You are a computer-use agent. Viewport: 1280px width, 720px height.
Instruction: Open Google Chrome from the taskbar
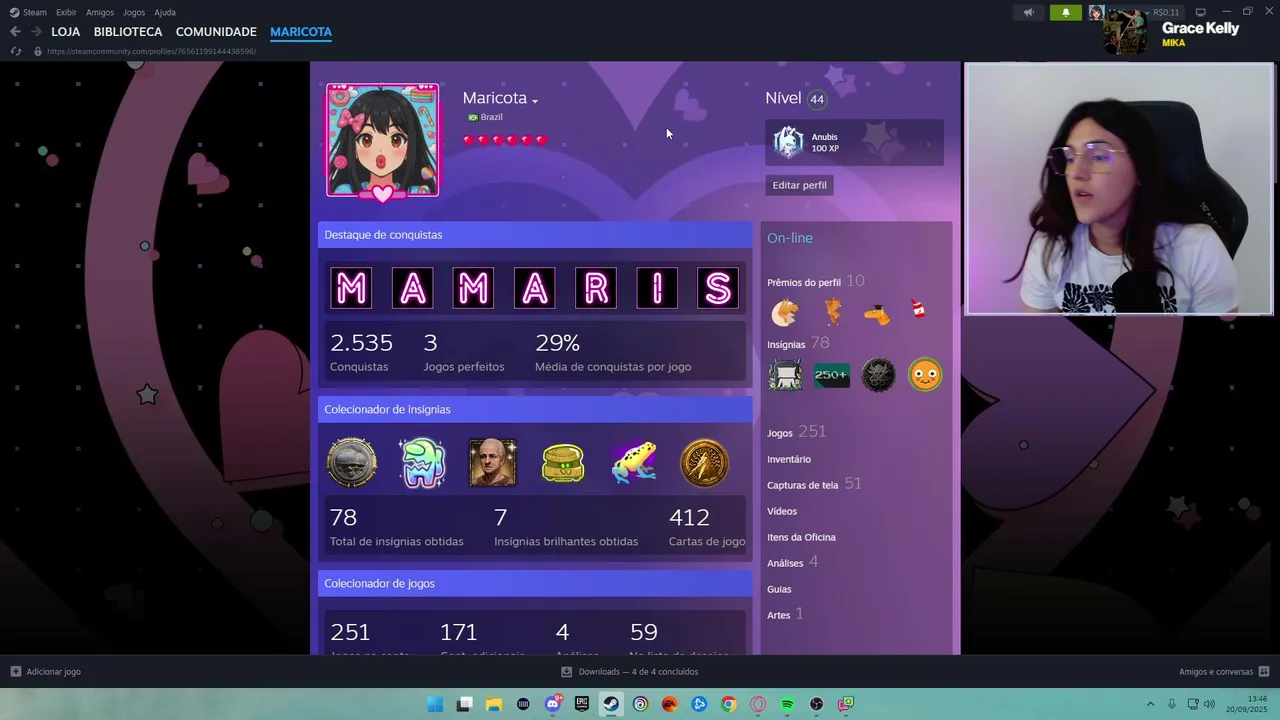pyautogui.click(x=729, y=704)
